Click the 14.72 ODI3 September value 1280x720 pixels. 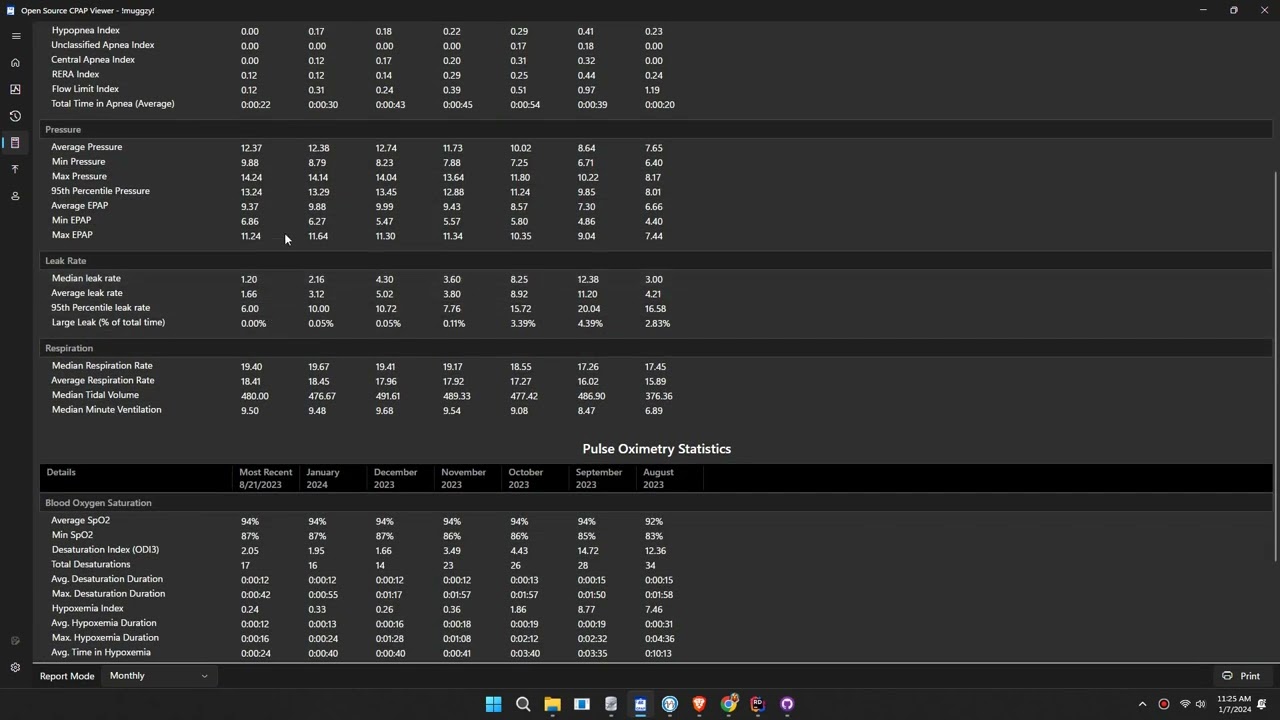(x=588, y=551)
